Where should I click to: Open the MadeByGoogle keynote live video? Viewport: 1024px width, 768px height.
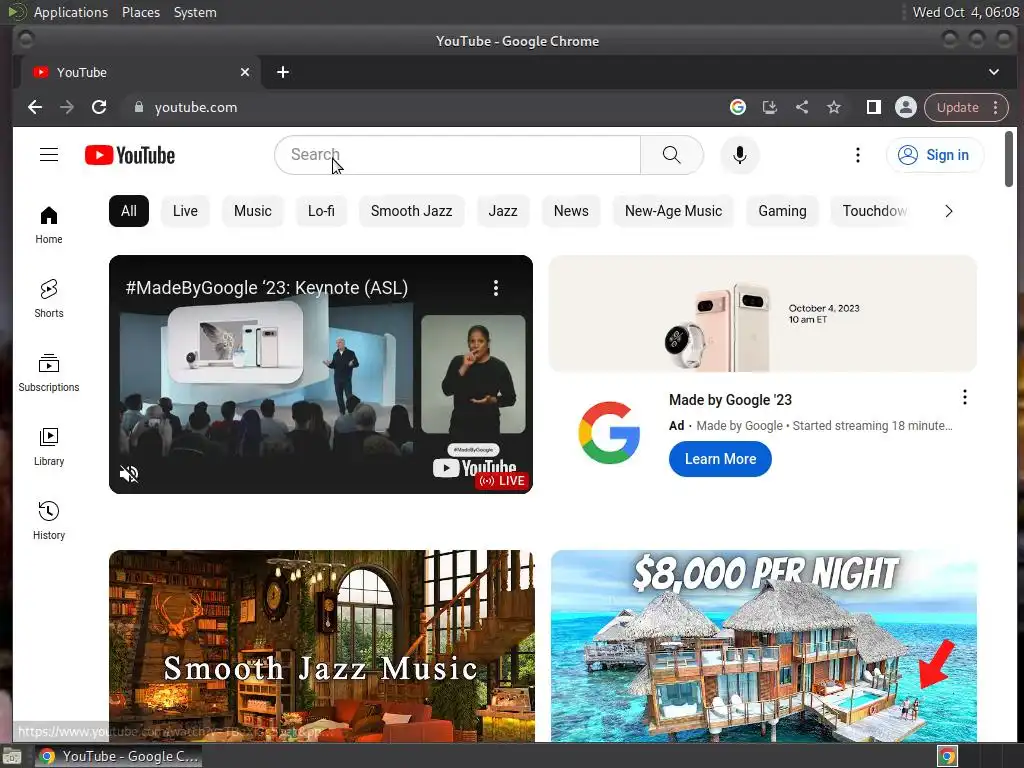[x=321, y=374]
